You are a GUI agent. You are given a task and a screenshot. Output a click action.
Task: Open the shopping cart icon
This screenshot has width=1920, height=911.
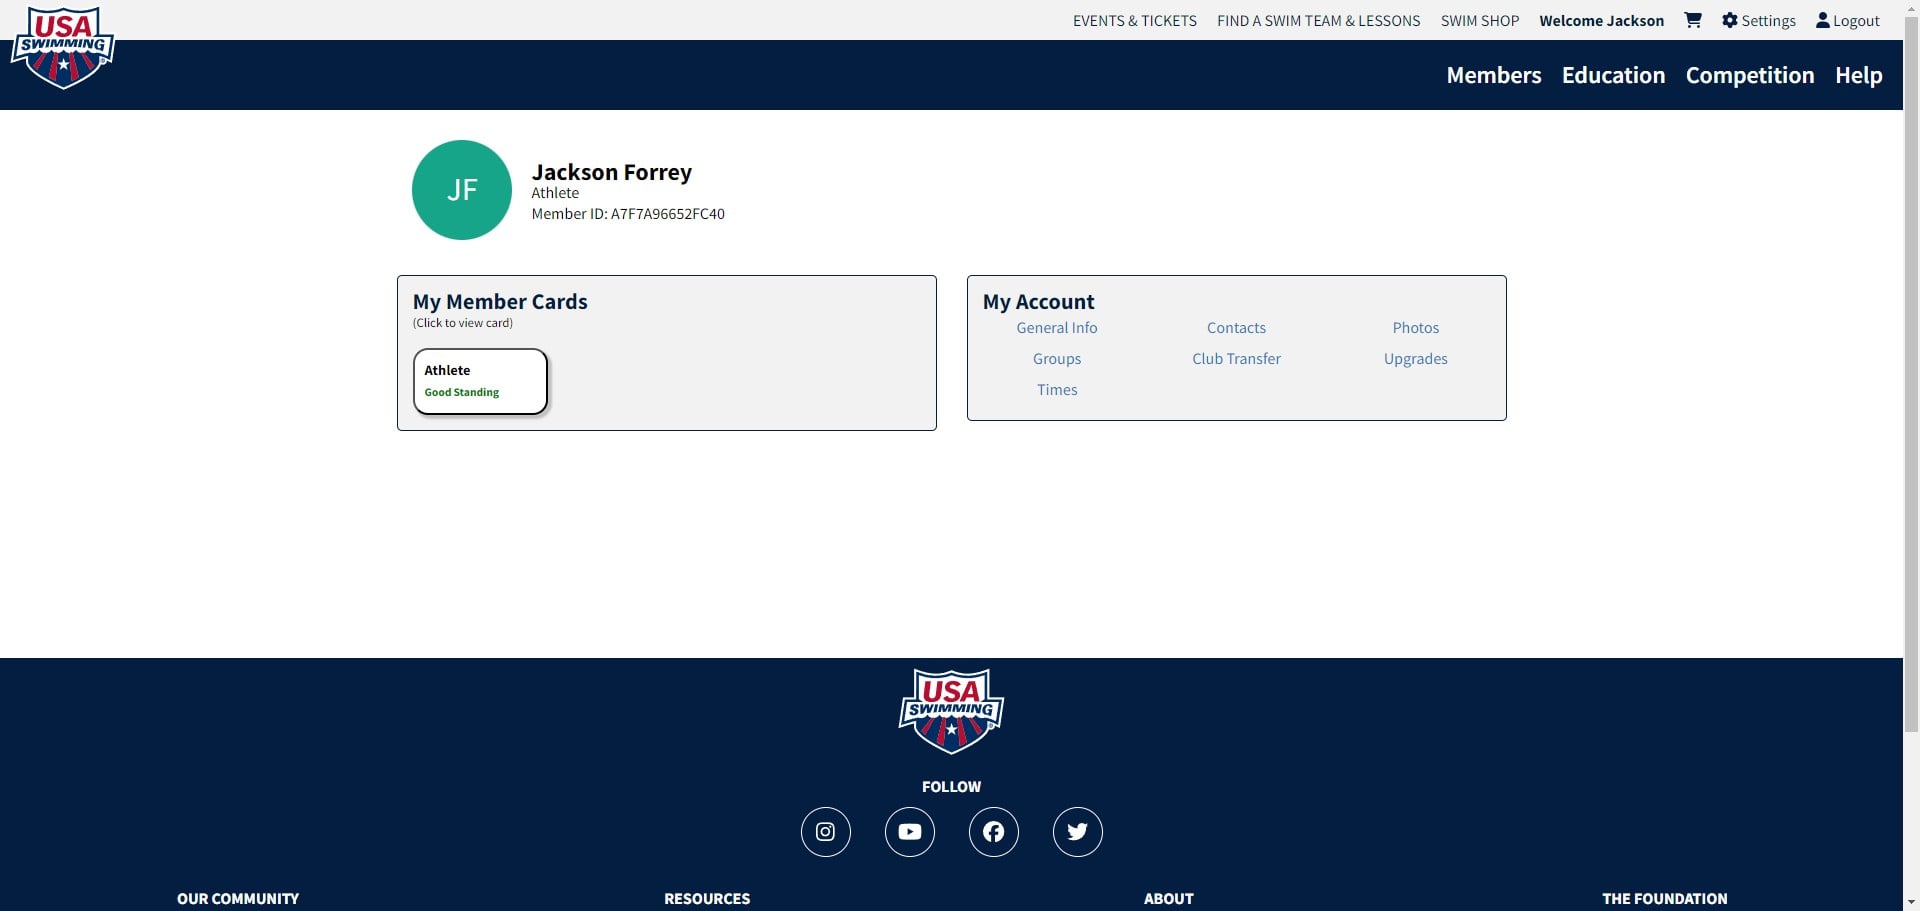click(x=1693, y=20)
